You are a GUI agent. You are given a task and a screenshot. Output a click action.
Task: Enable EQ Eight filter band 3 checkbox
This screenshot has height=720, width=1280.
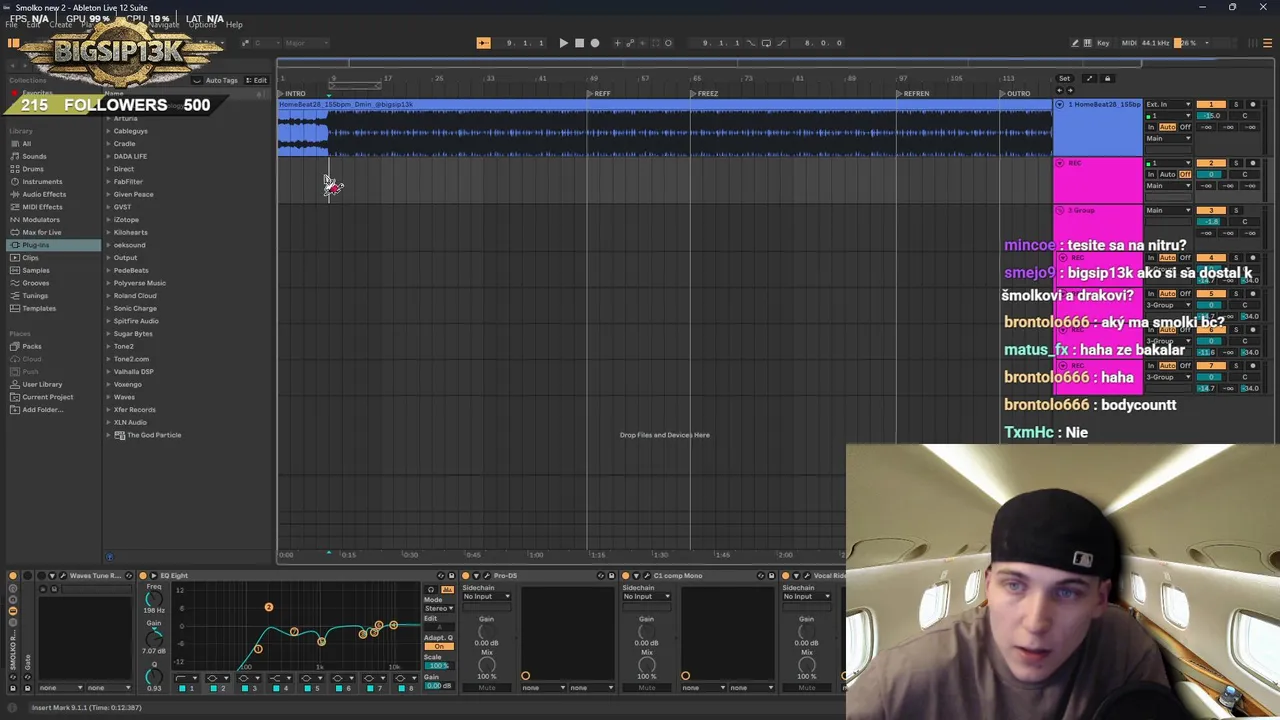coord(243,688)
